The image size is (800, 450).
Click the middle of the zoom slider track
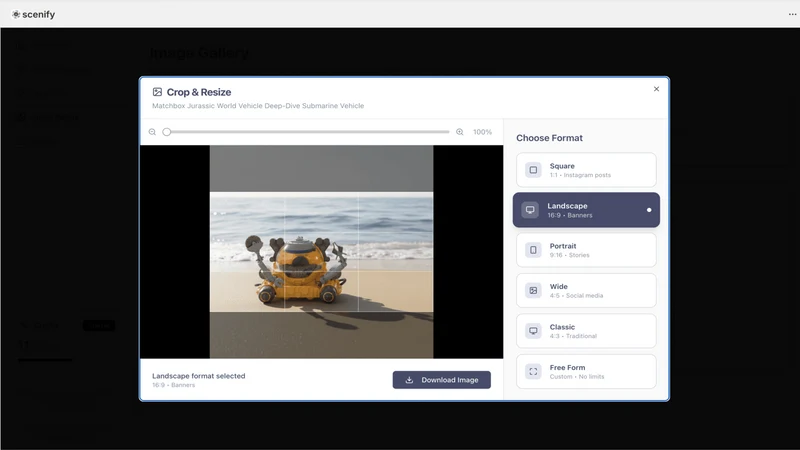coord(306,132)
